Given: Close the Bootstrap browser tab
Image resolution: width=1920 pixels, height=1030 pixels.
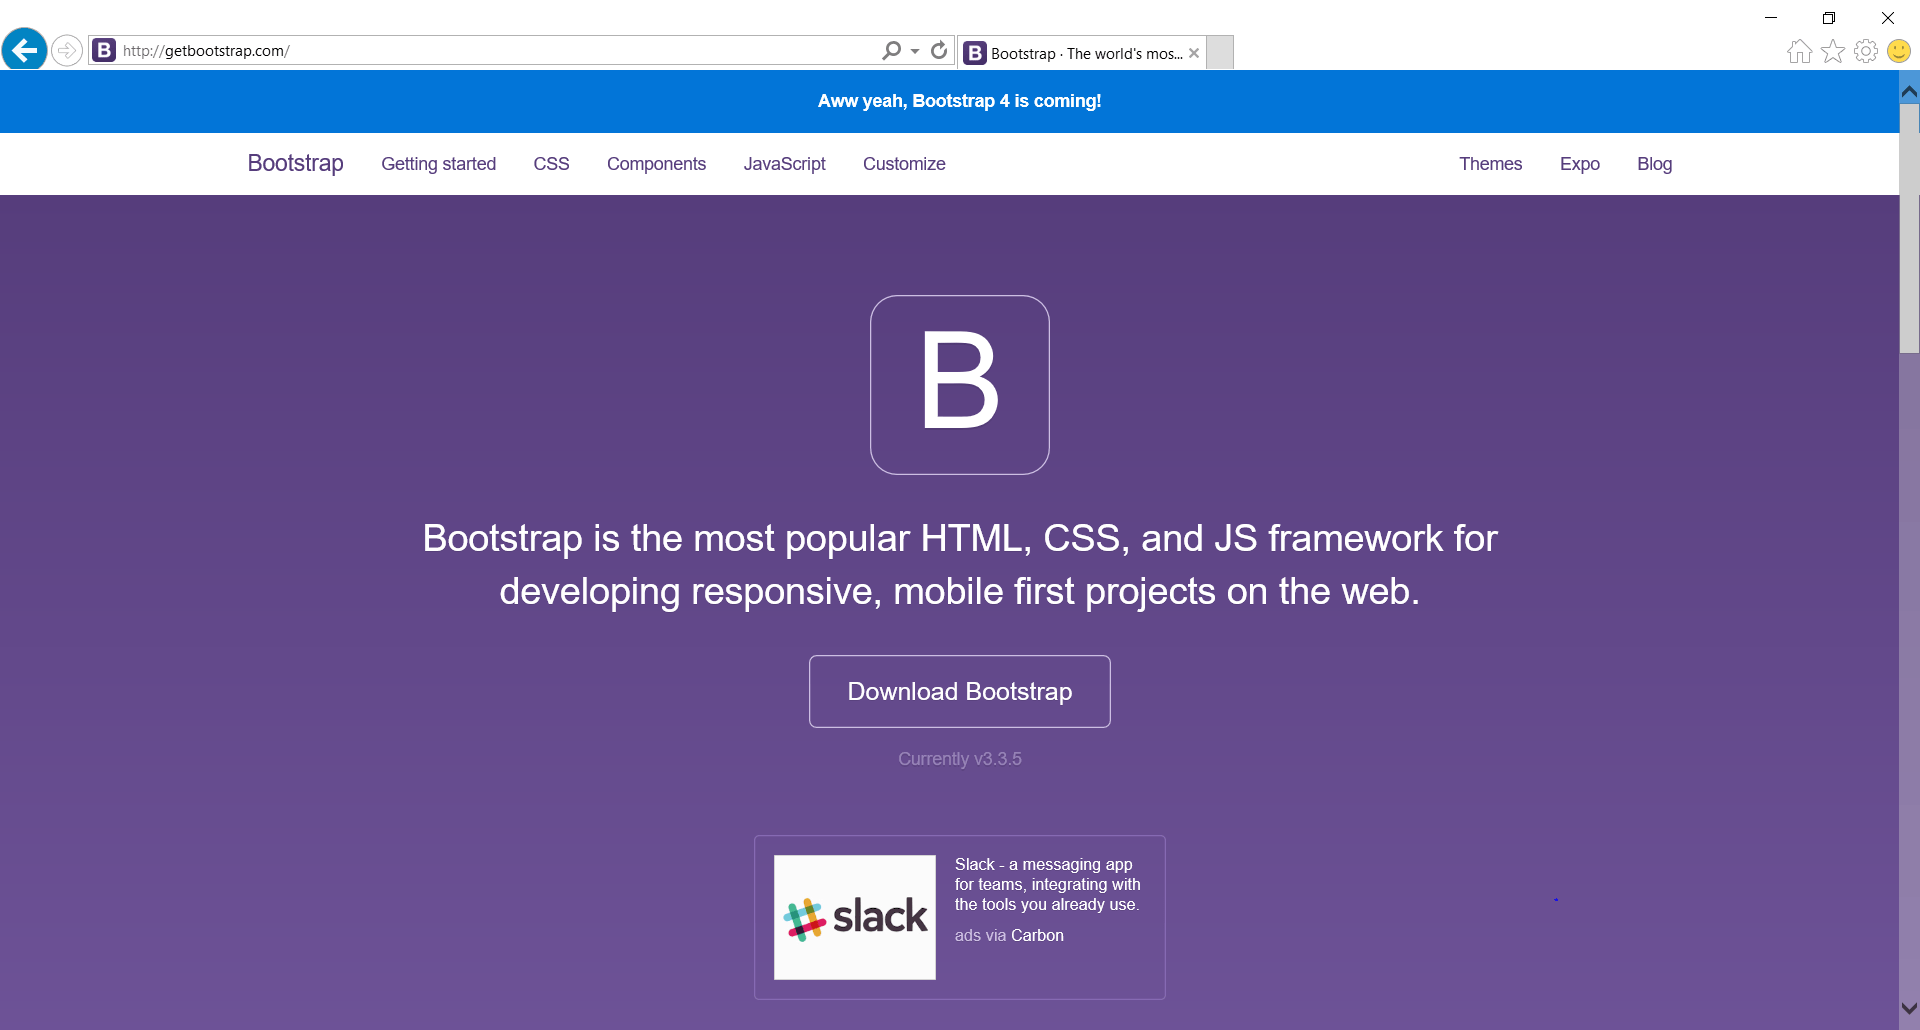Looking at the screenshot, I should point(1194,53).
